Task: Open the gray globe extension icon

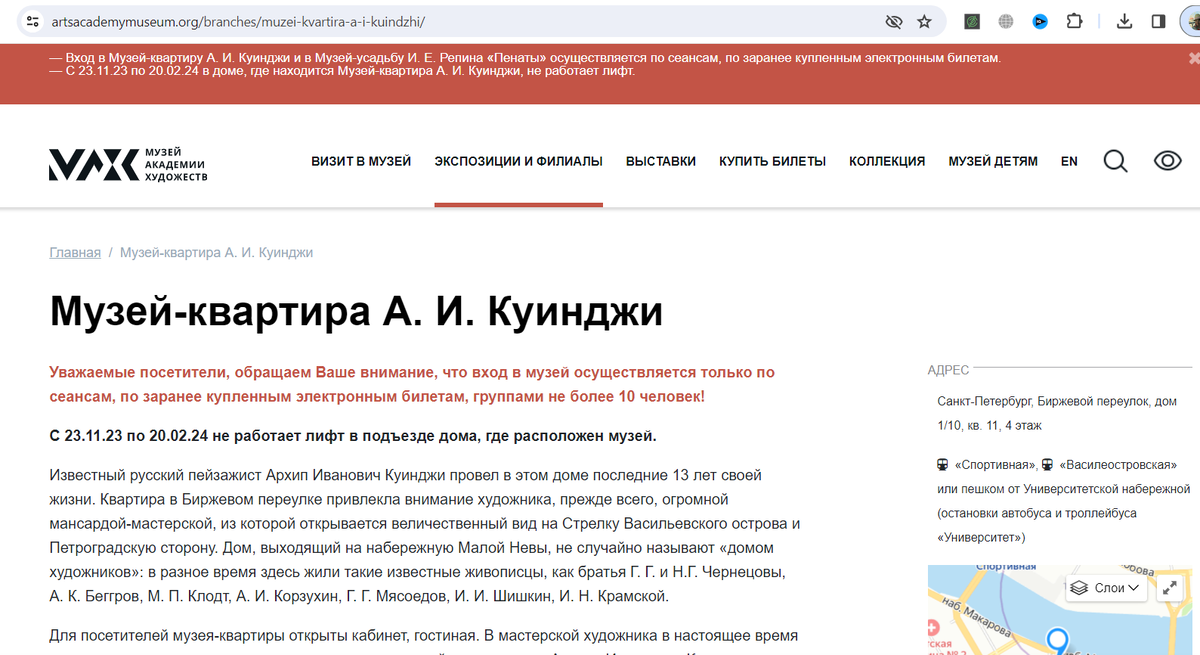Action: coord(1006,21)
